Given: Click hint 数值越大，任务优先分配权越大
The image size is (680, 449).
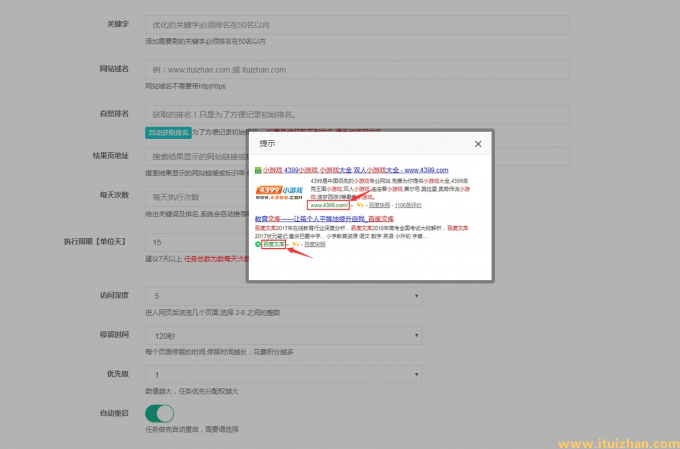Looking at the screenshot, I should (x=192, y=391).
